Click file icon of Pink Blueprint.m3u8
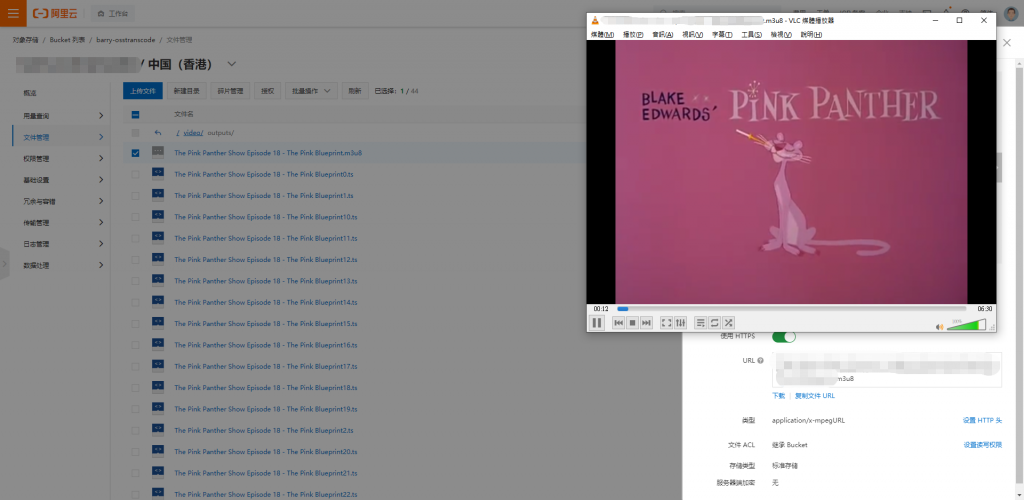Viewport: 1024px width, 500px height. 157,153
